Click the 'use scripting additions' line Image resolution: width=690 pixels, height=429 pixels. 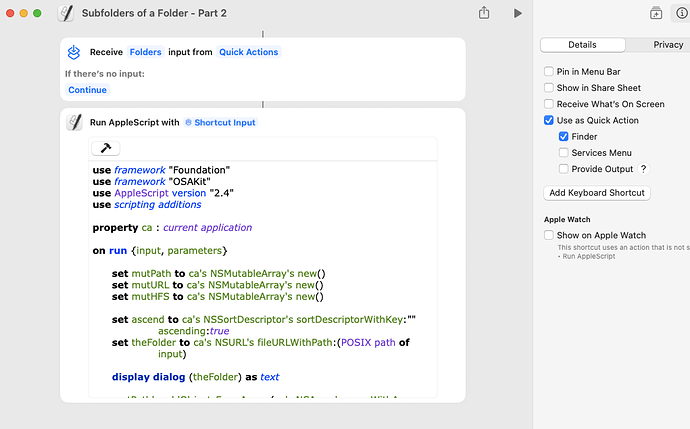click(147, 205)
